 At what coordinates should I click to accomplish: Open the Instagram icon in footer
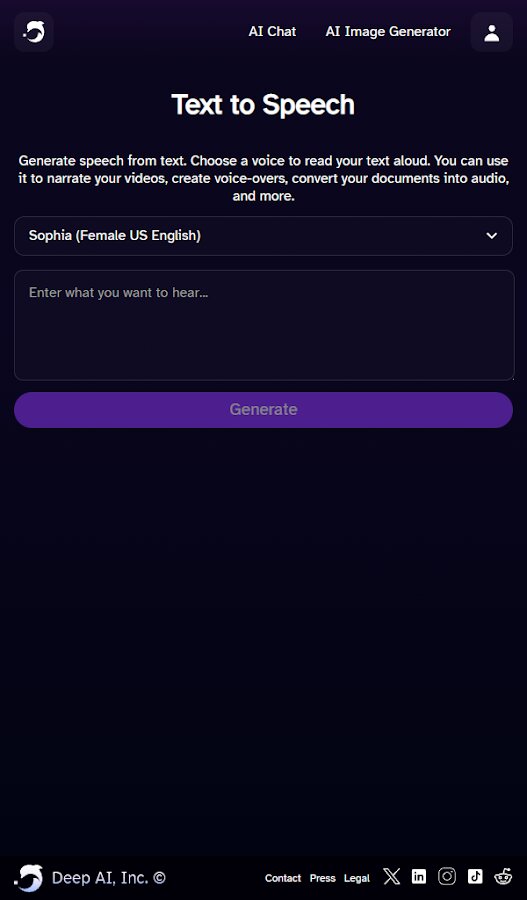[x=447, y=876]
